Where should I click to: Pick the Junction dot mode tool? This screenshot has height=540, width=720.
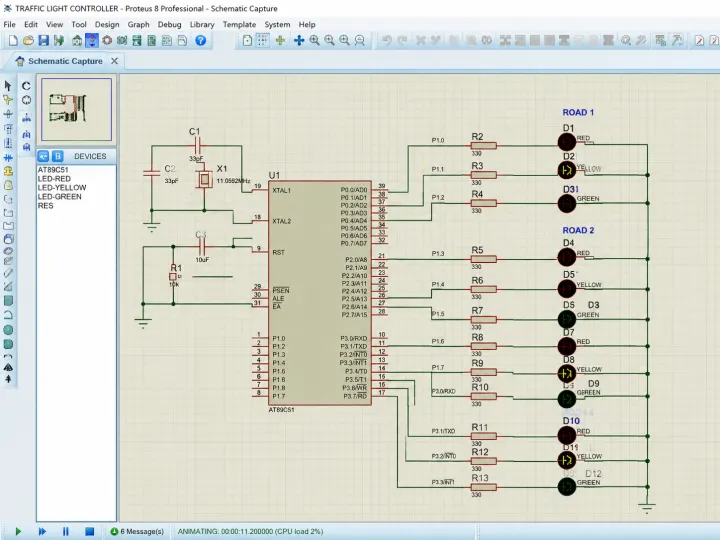pyautogui.click(x=8, y=114)
